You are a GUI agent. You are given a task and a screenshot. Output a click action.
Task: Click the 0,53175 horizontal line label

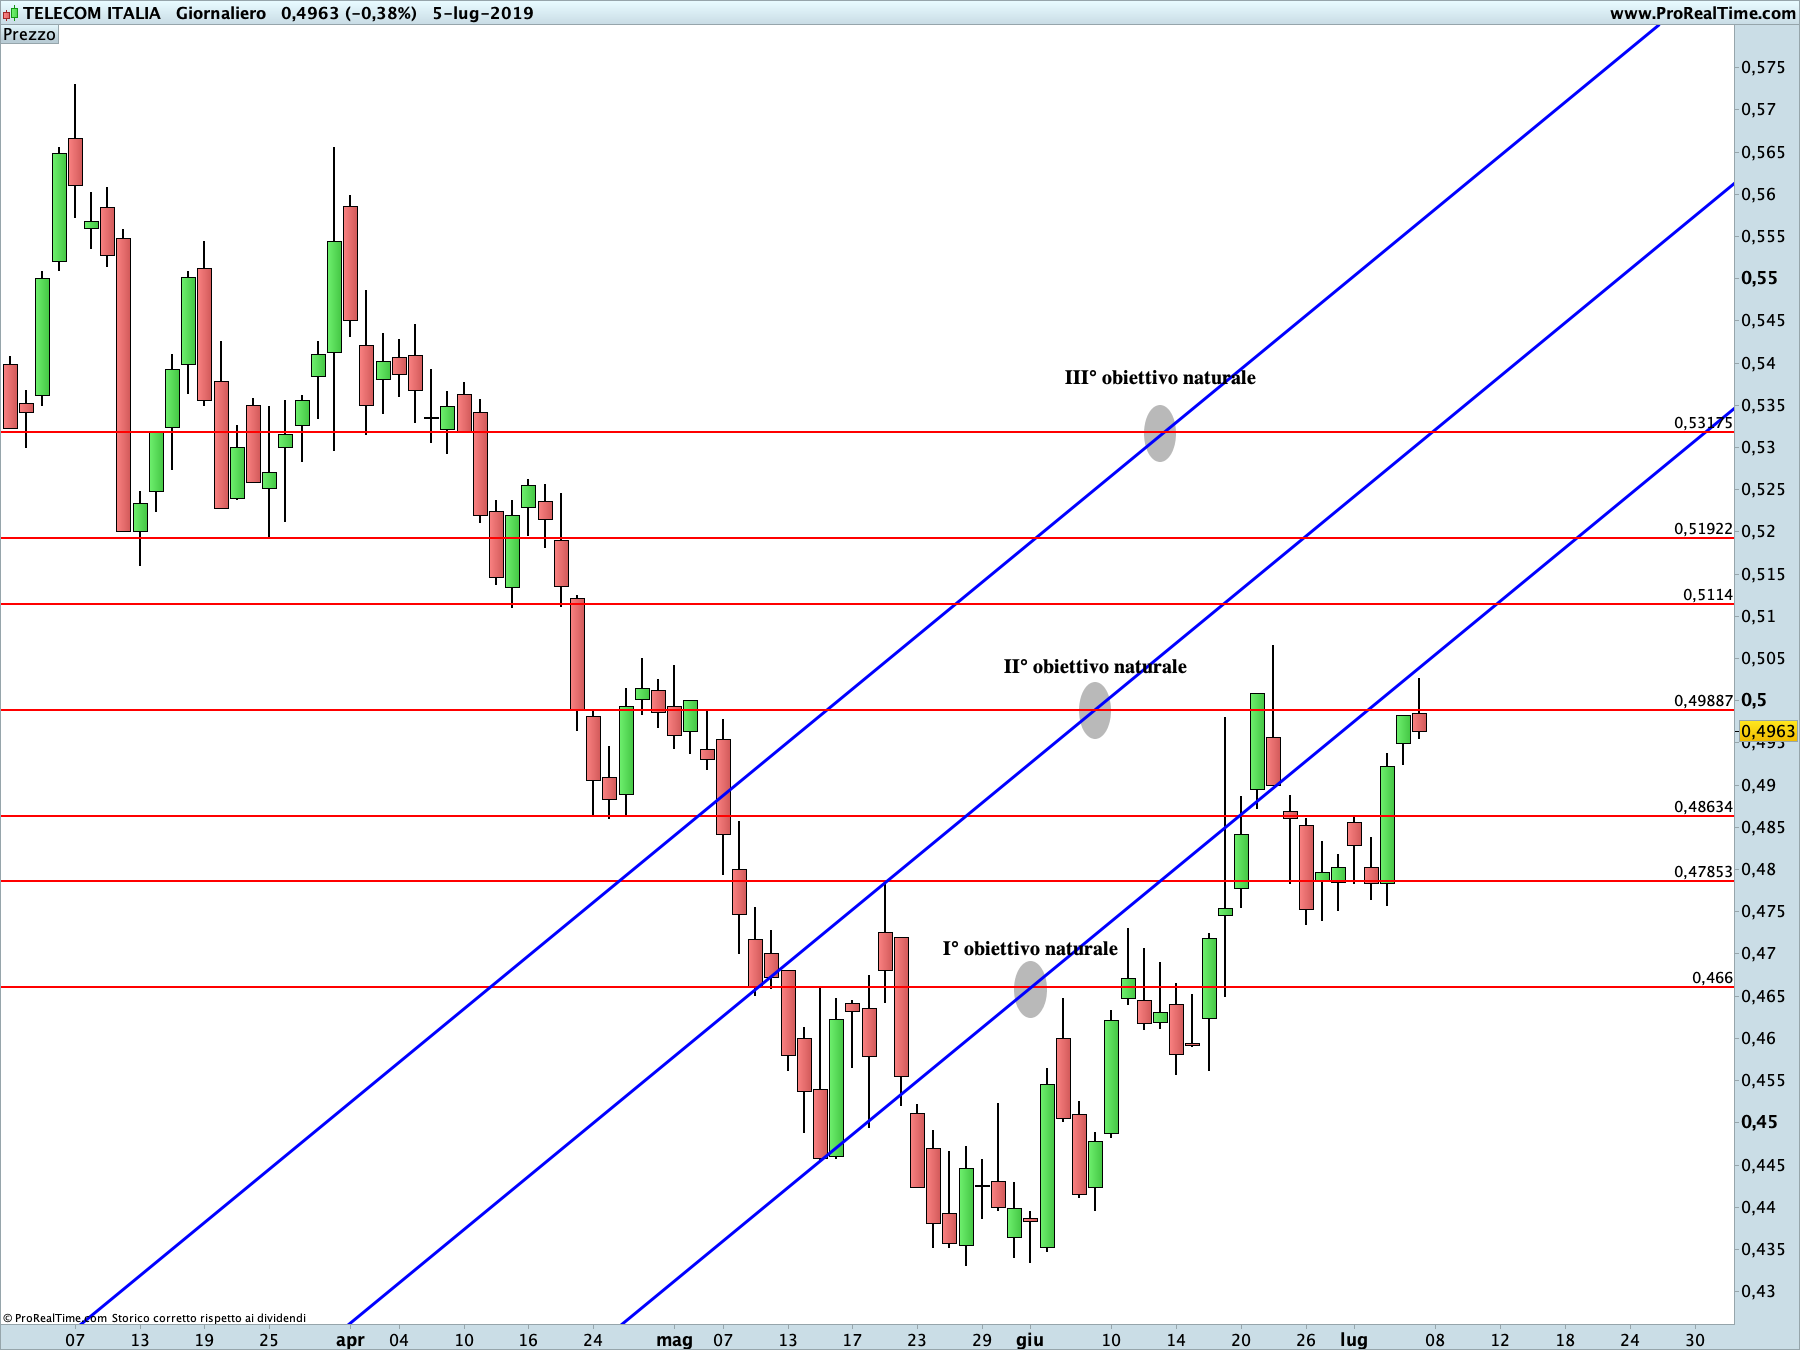click(x=1703, y=423)
